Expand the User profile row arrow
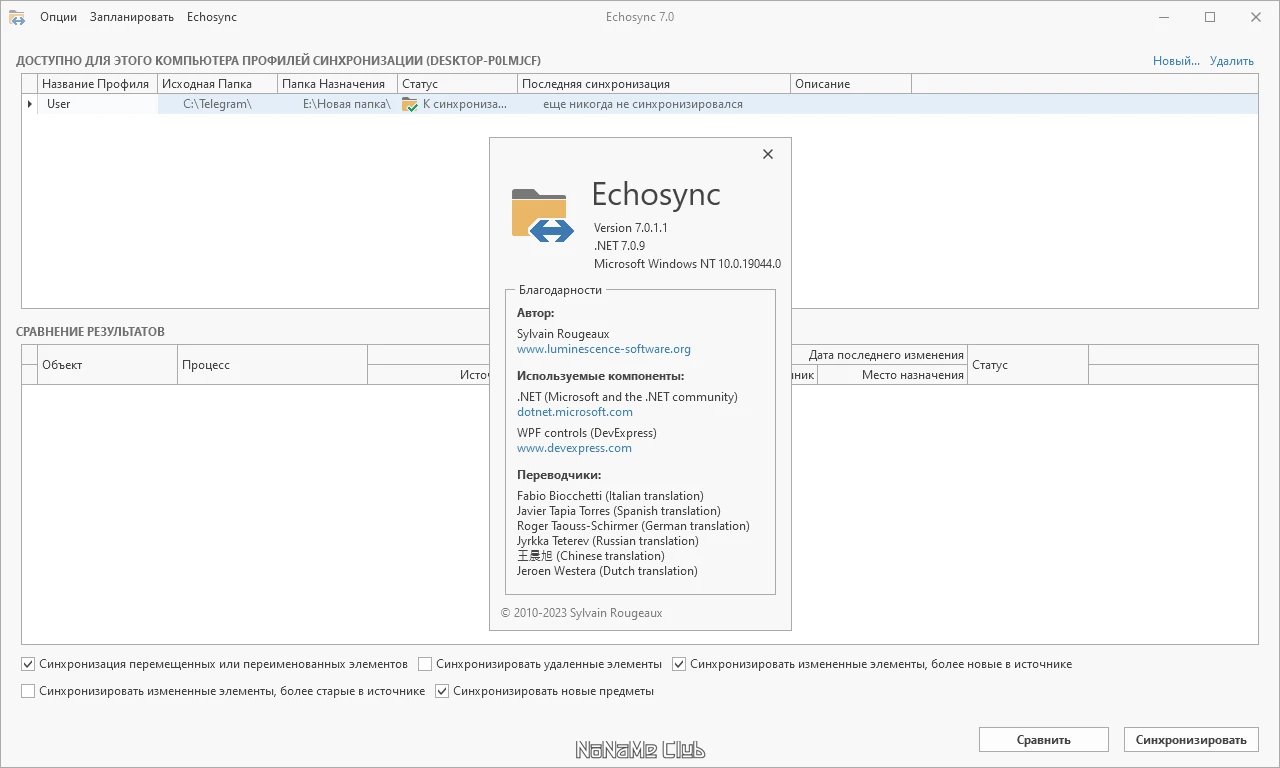The image size is (1280, 768). click(x=29, y=104)
